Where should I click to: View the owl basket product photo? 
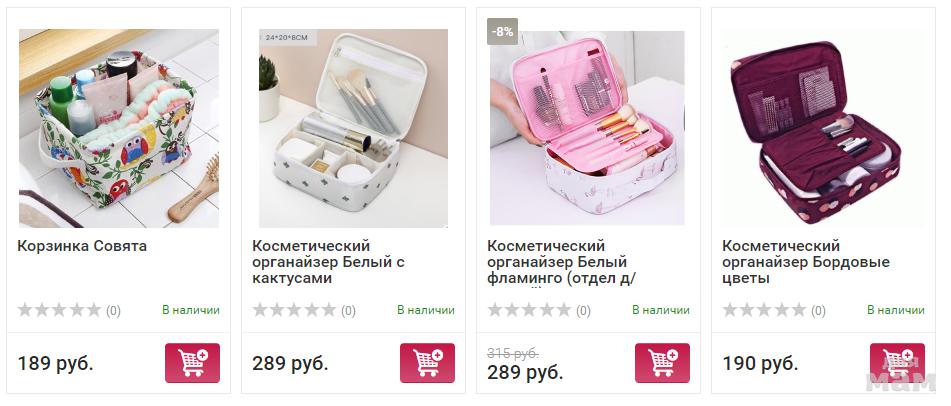tap(119, 128)
